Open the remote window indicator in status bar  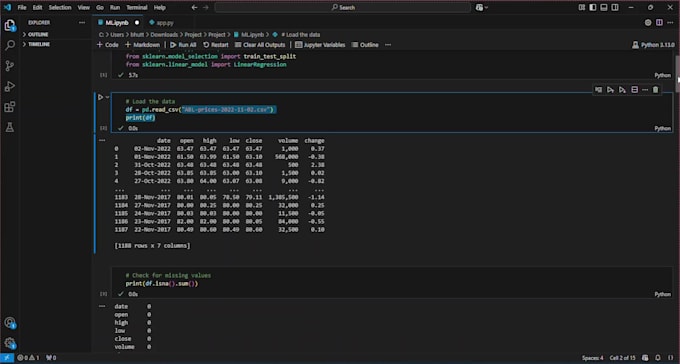pos(7,358)
